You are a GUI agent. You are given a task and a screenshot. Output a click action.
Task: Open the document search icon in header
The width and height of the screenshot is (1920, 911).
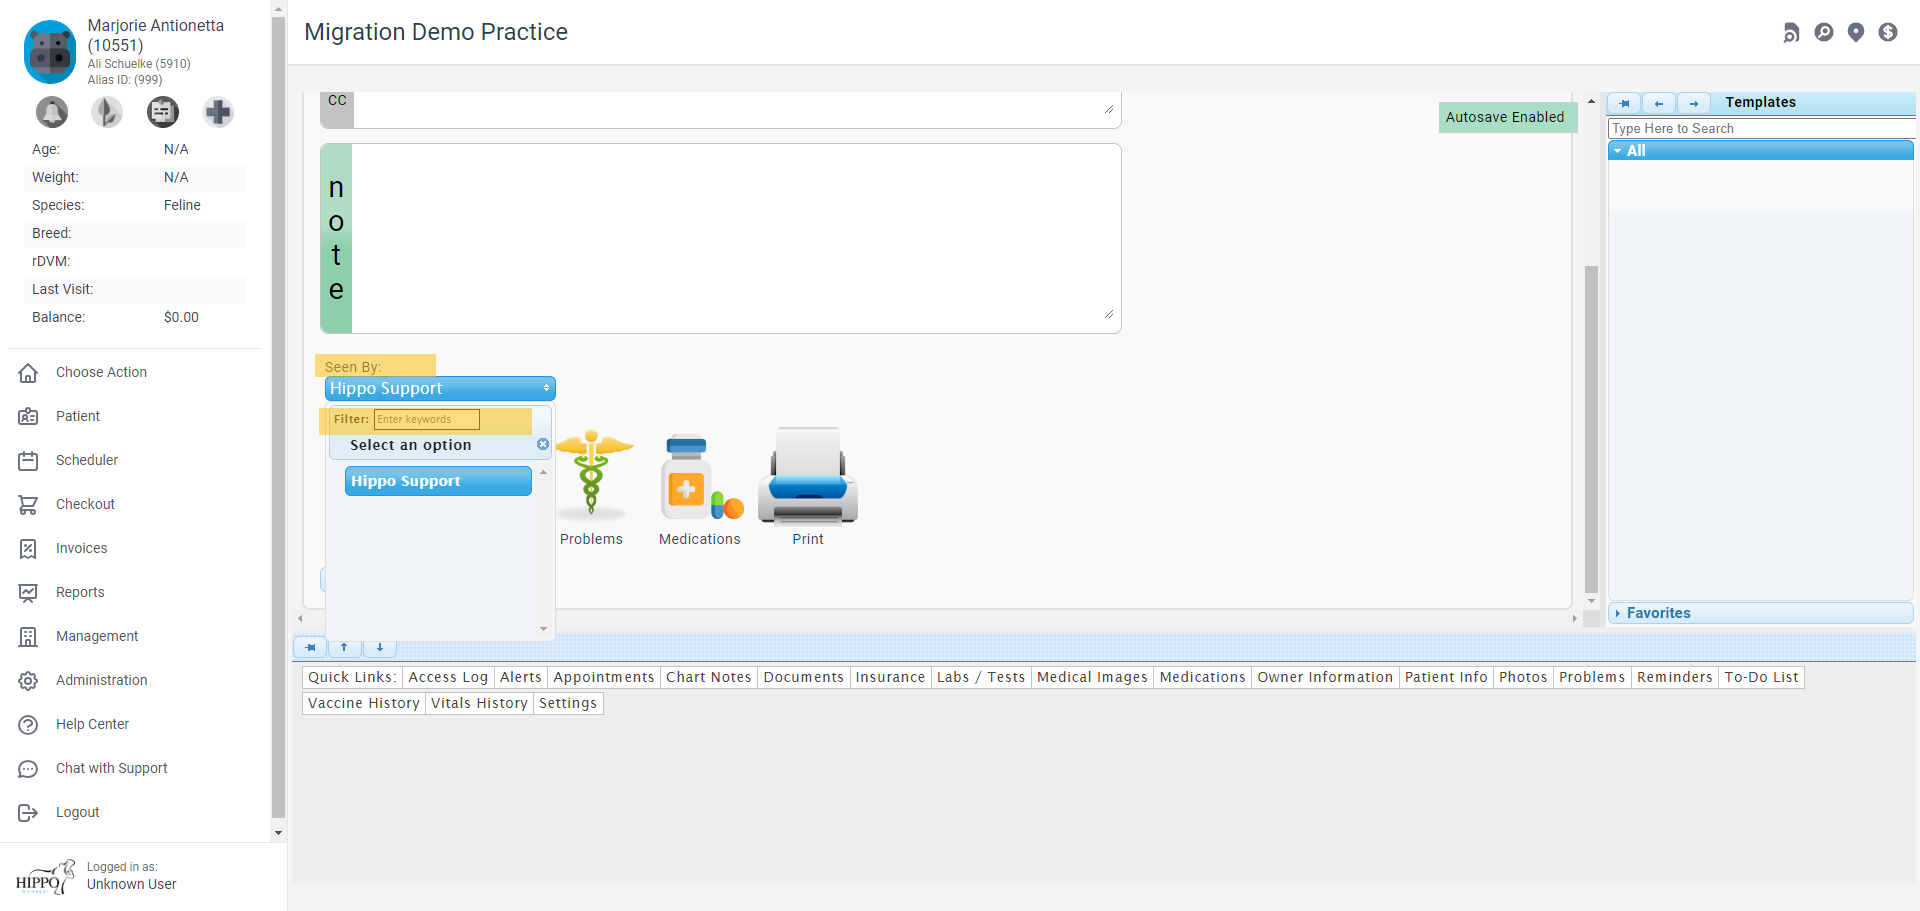(x=1791, y=33)
